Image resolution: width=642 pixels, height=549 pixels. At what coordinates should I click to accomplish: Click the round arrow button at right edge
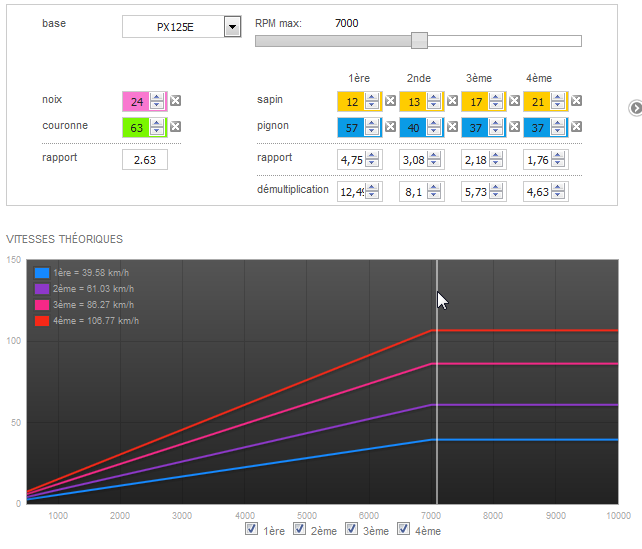click(x=635, y=108)
